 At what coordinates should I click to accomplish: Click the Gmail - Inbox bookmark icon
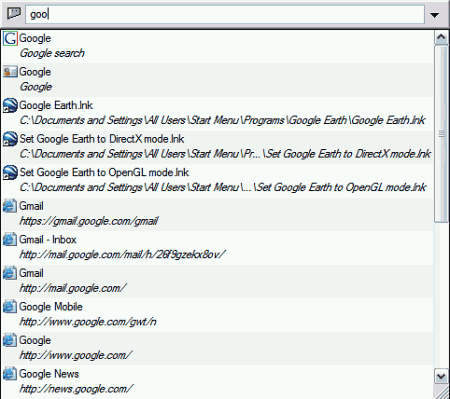[10, 240]
